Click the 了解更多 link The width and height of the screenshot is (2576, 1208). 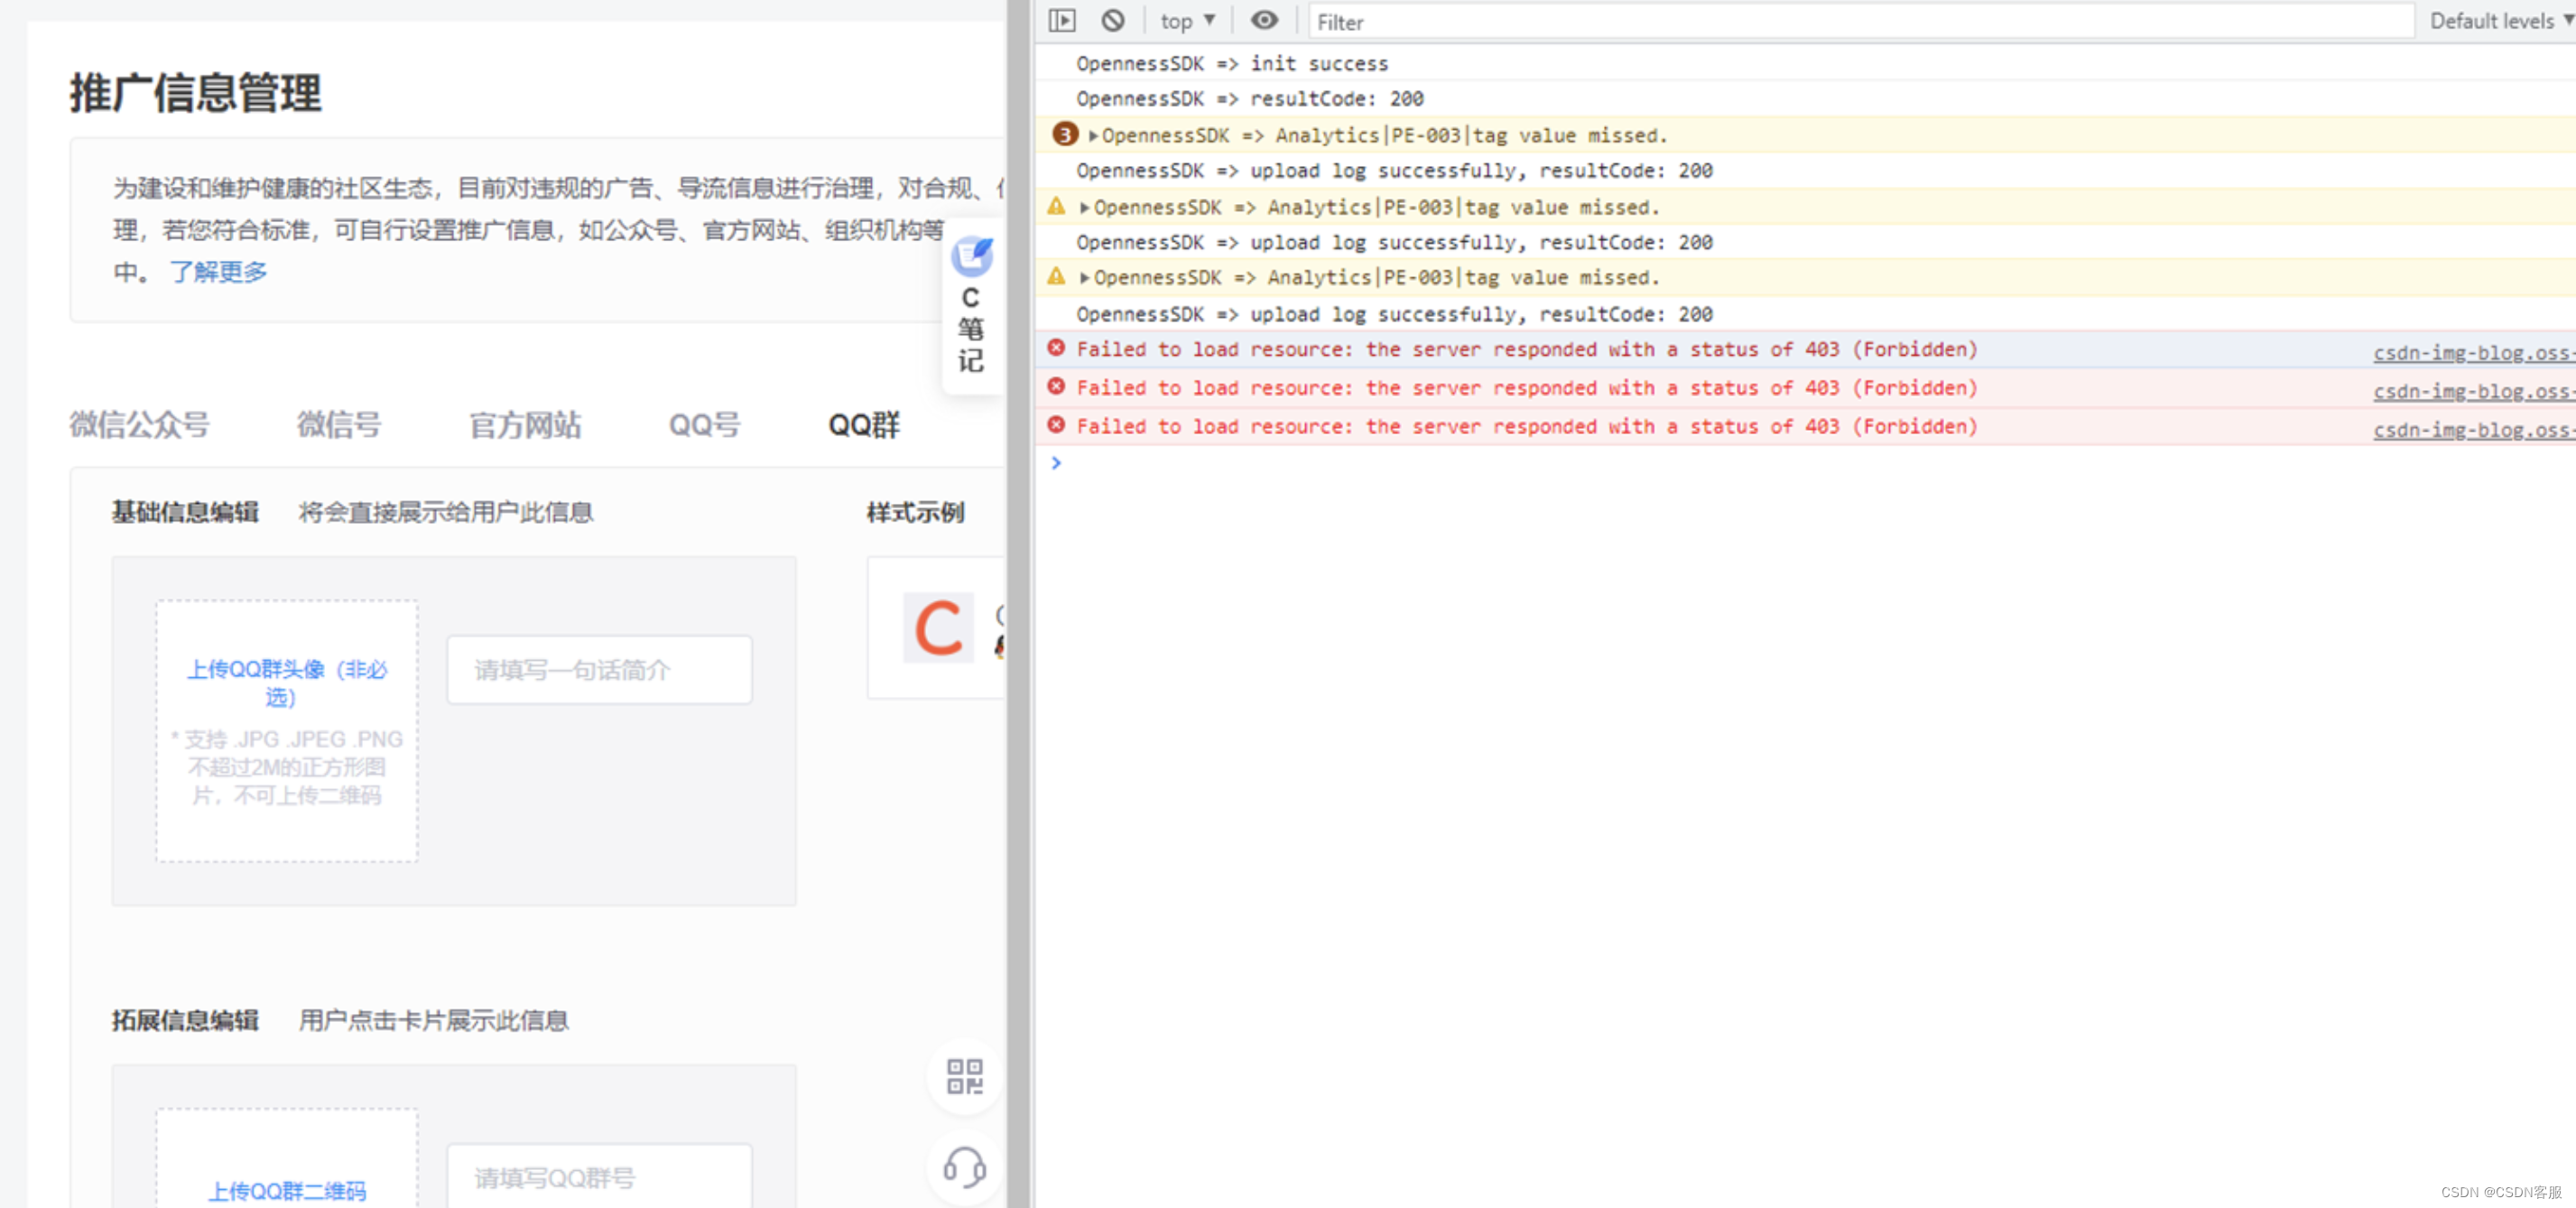tap(218, 272)
